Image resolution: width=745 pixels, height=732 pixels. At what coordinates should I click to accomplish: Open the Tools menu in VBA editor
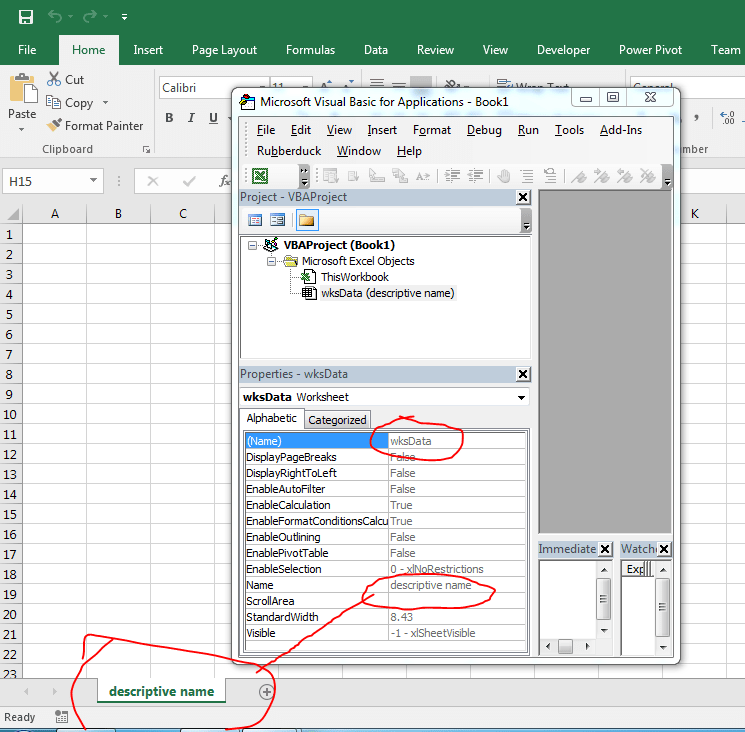click(569, 130)
